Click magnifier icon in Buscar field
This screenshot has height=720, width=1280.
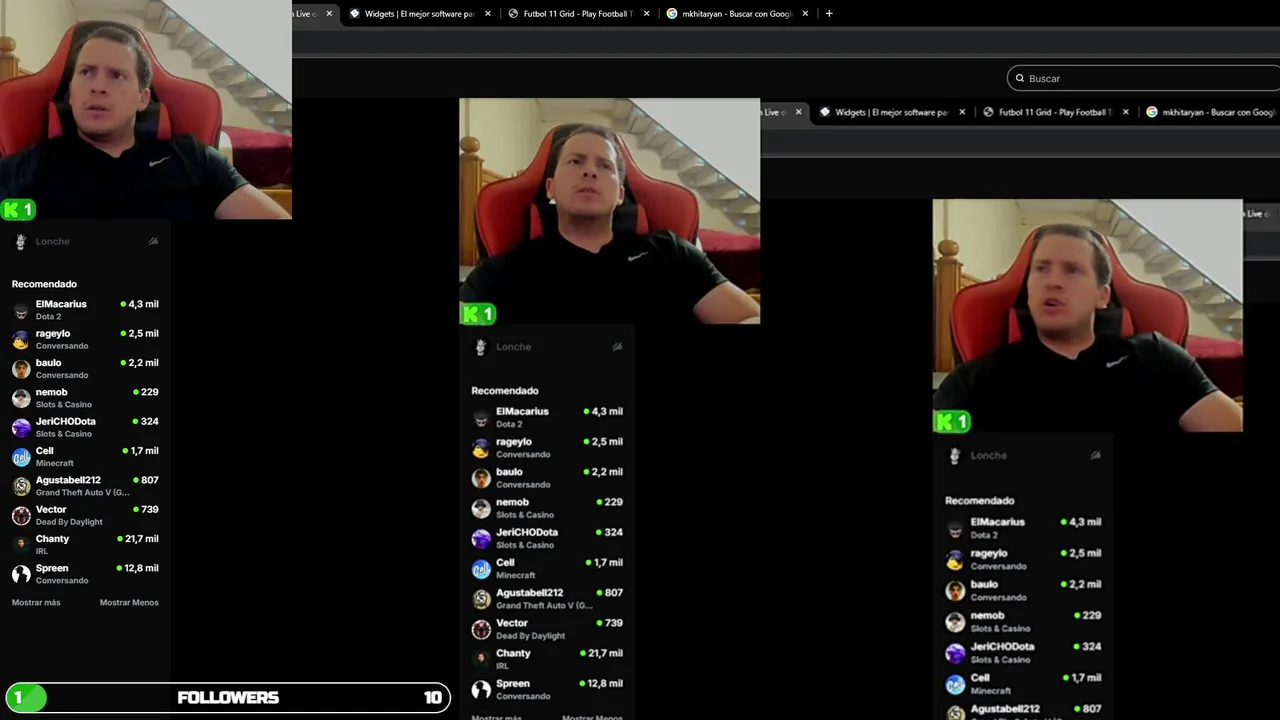coord(1020,78)
